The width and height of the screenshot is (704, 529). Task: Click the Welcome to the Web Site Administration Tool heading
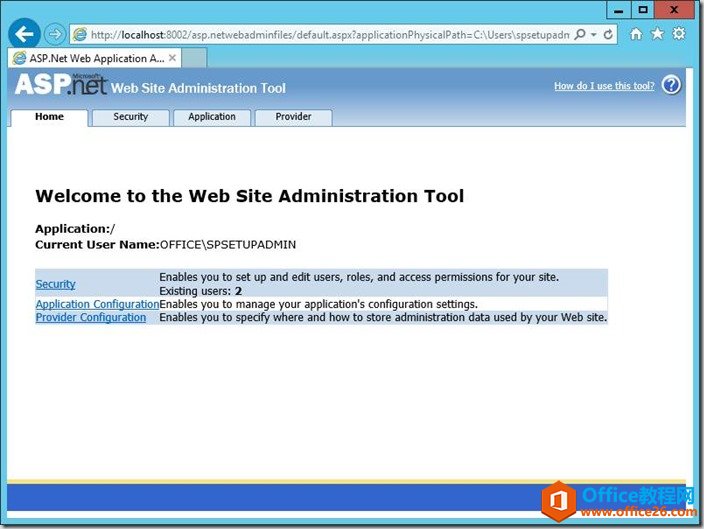pyautogui.click(x=250, y=196)
